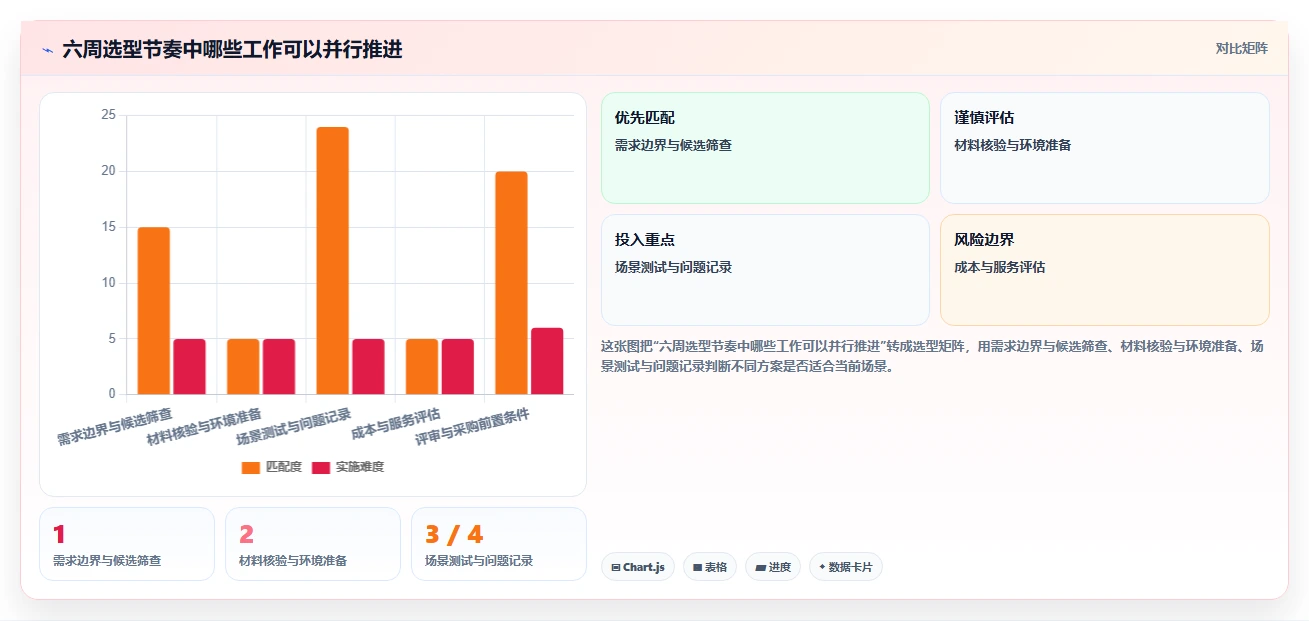Click 成本与服务评估 text in 风险边界 card
This screenshot has width=1309, height=621.
1000,267
